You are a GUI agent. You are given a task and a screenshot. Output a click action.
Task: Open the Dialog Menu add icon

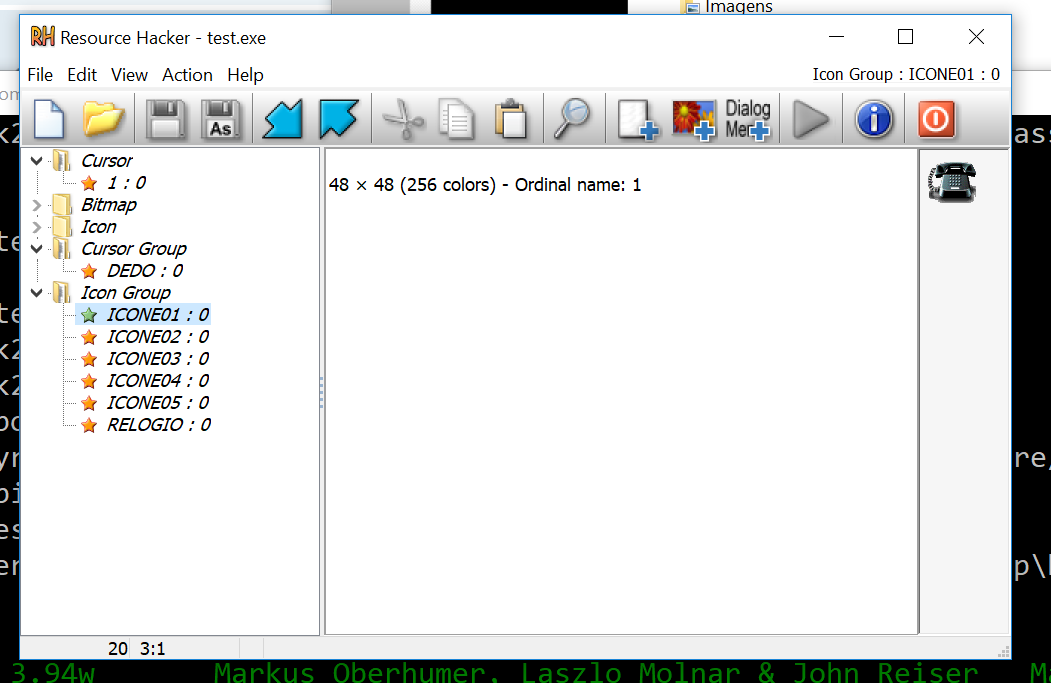coord(747,120)
